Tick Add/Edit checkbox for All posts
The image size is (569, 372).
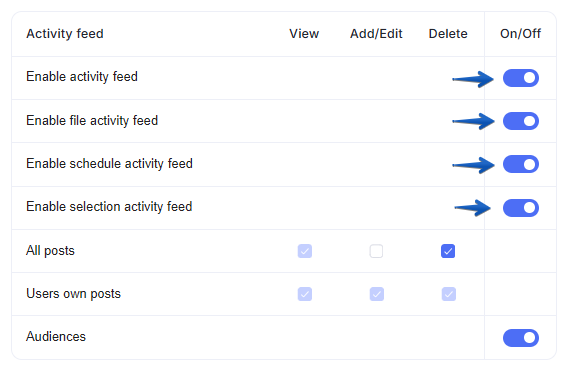pyautogui.click(x=376, y=251)
